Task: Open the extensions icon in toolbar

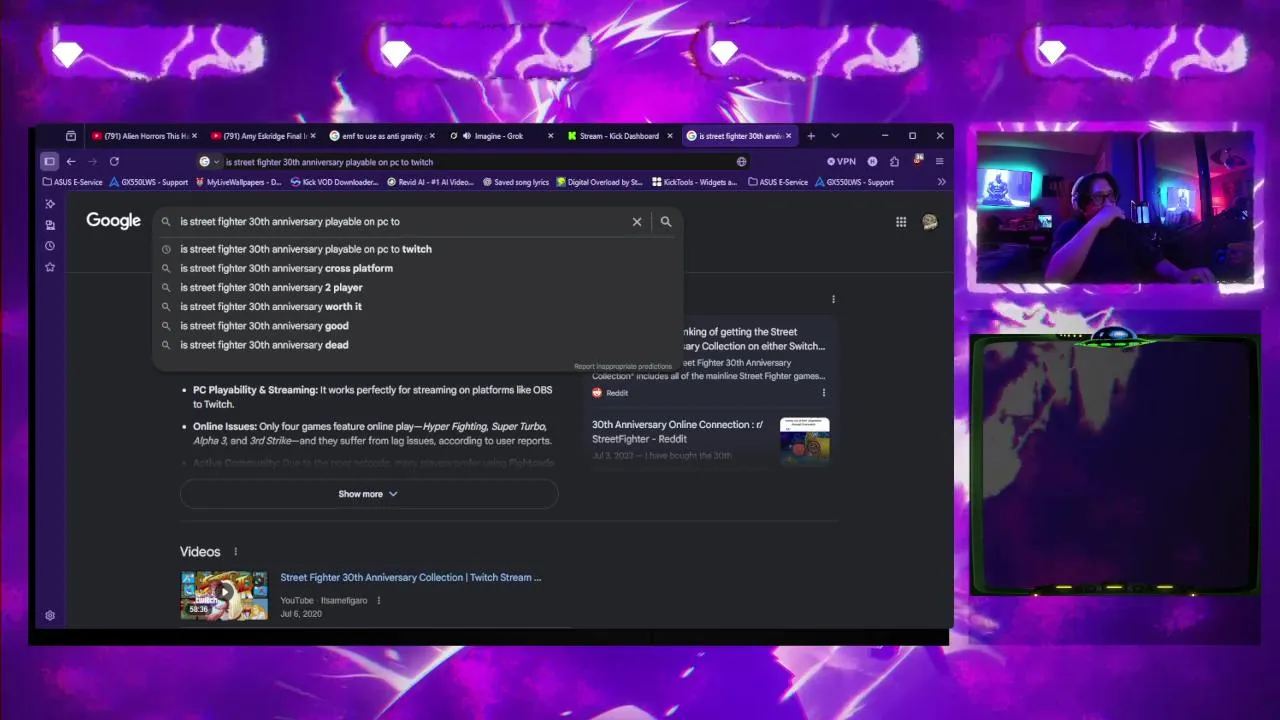Action: [894, 161]
